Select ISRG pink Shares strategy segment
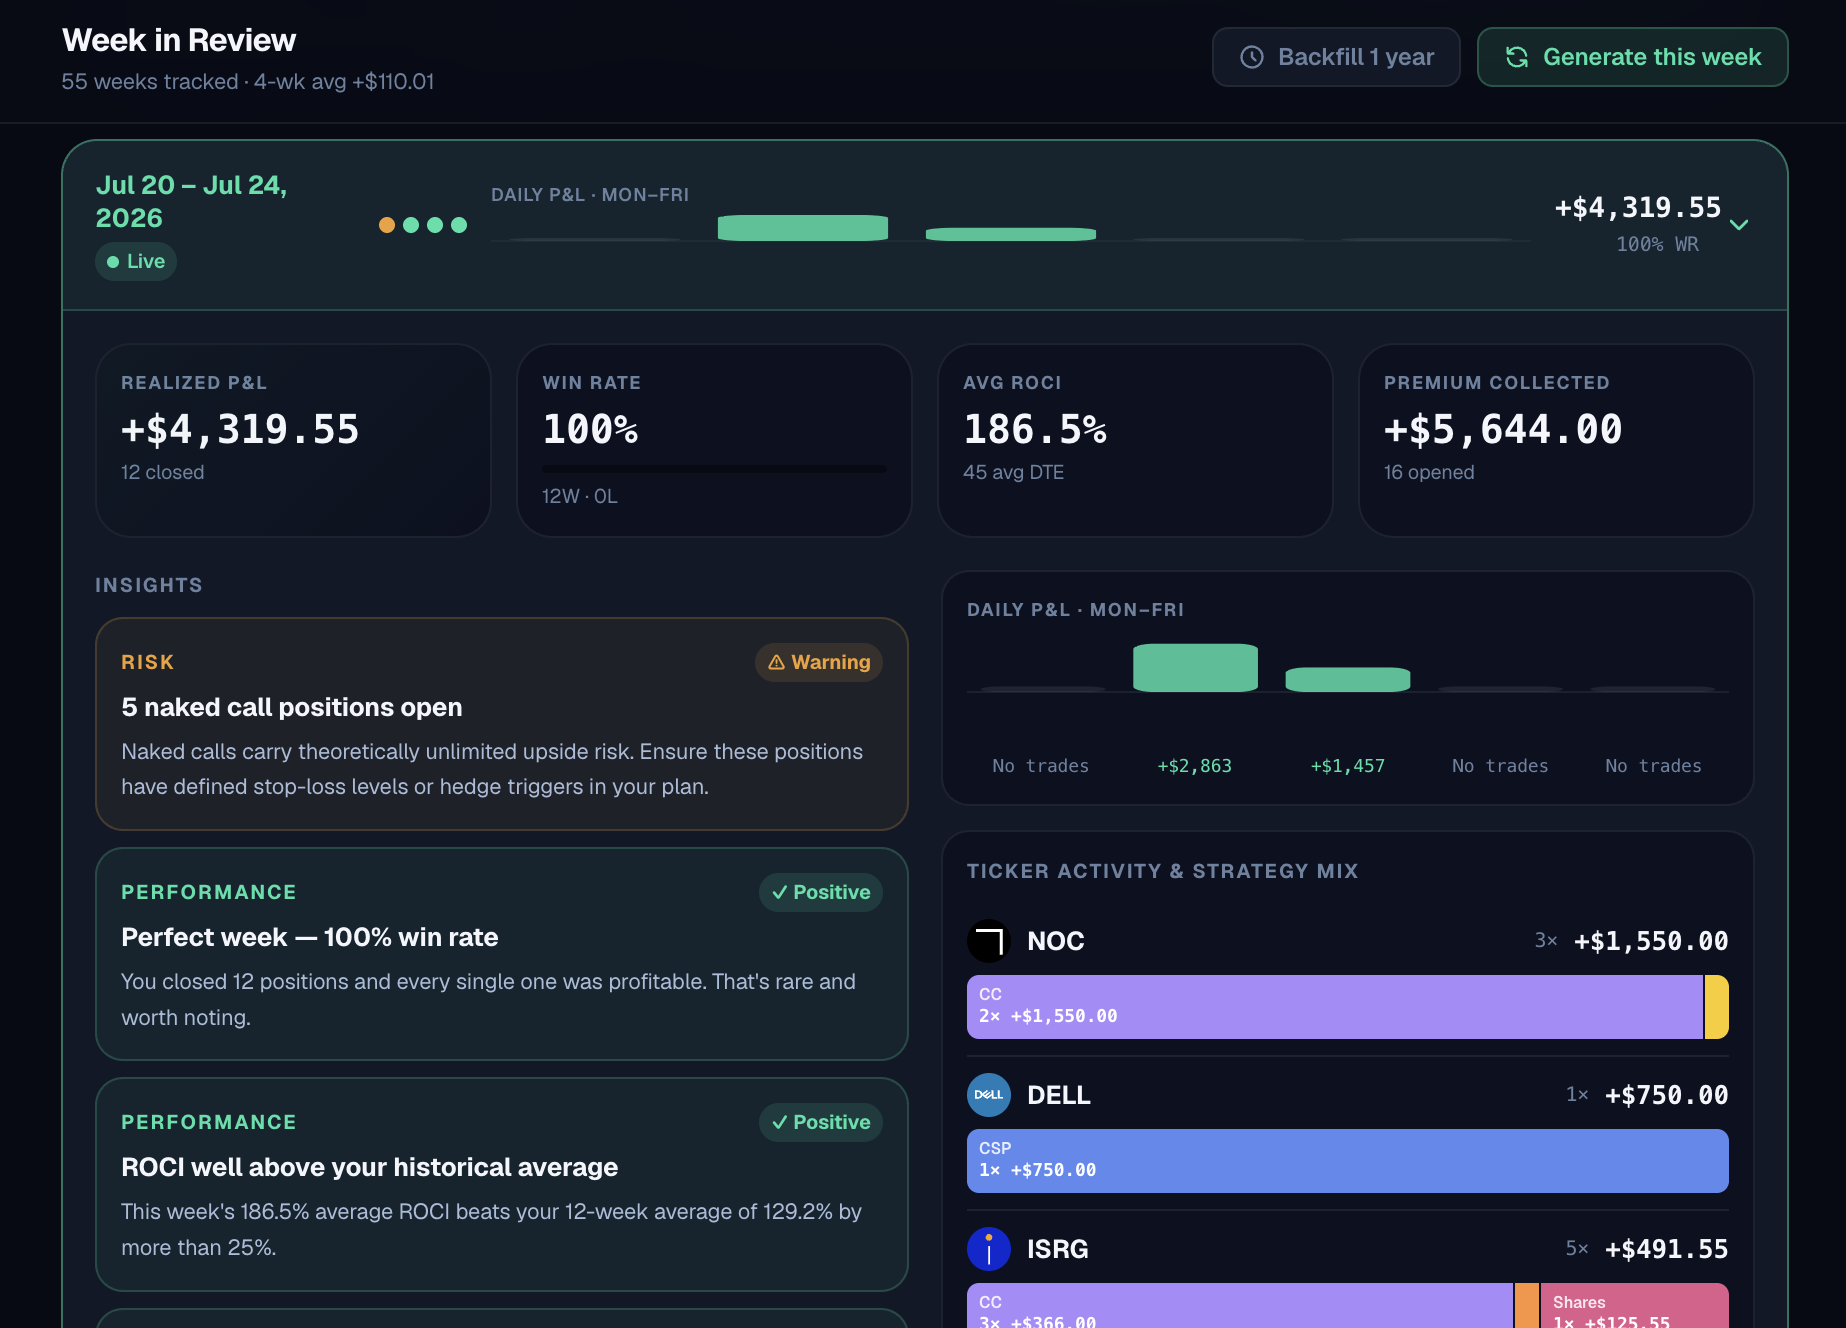This screenshot has height=1328, width=1846. click(x=1635, y=1306)
